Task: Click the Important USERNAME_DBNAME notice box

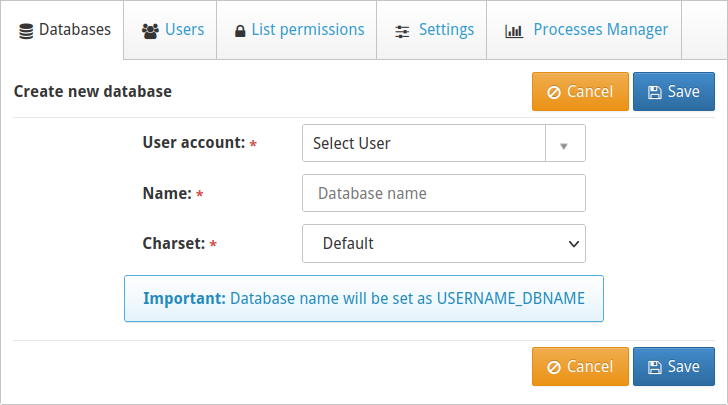Action: click(363, 298)
